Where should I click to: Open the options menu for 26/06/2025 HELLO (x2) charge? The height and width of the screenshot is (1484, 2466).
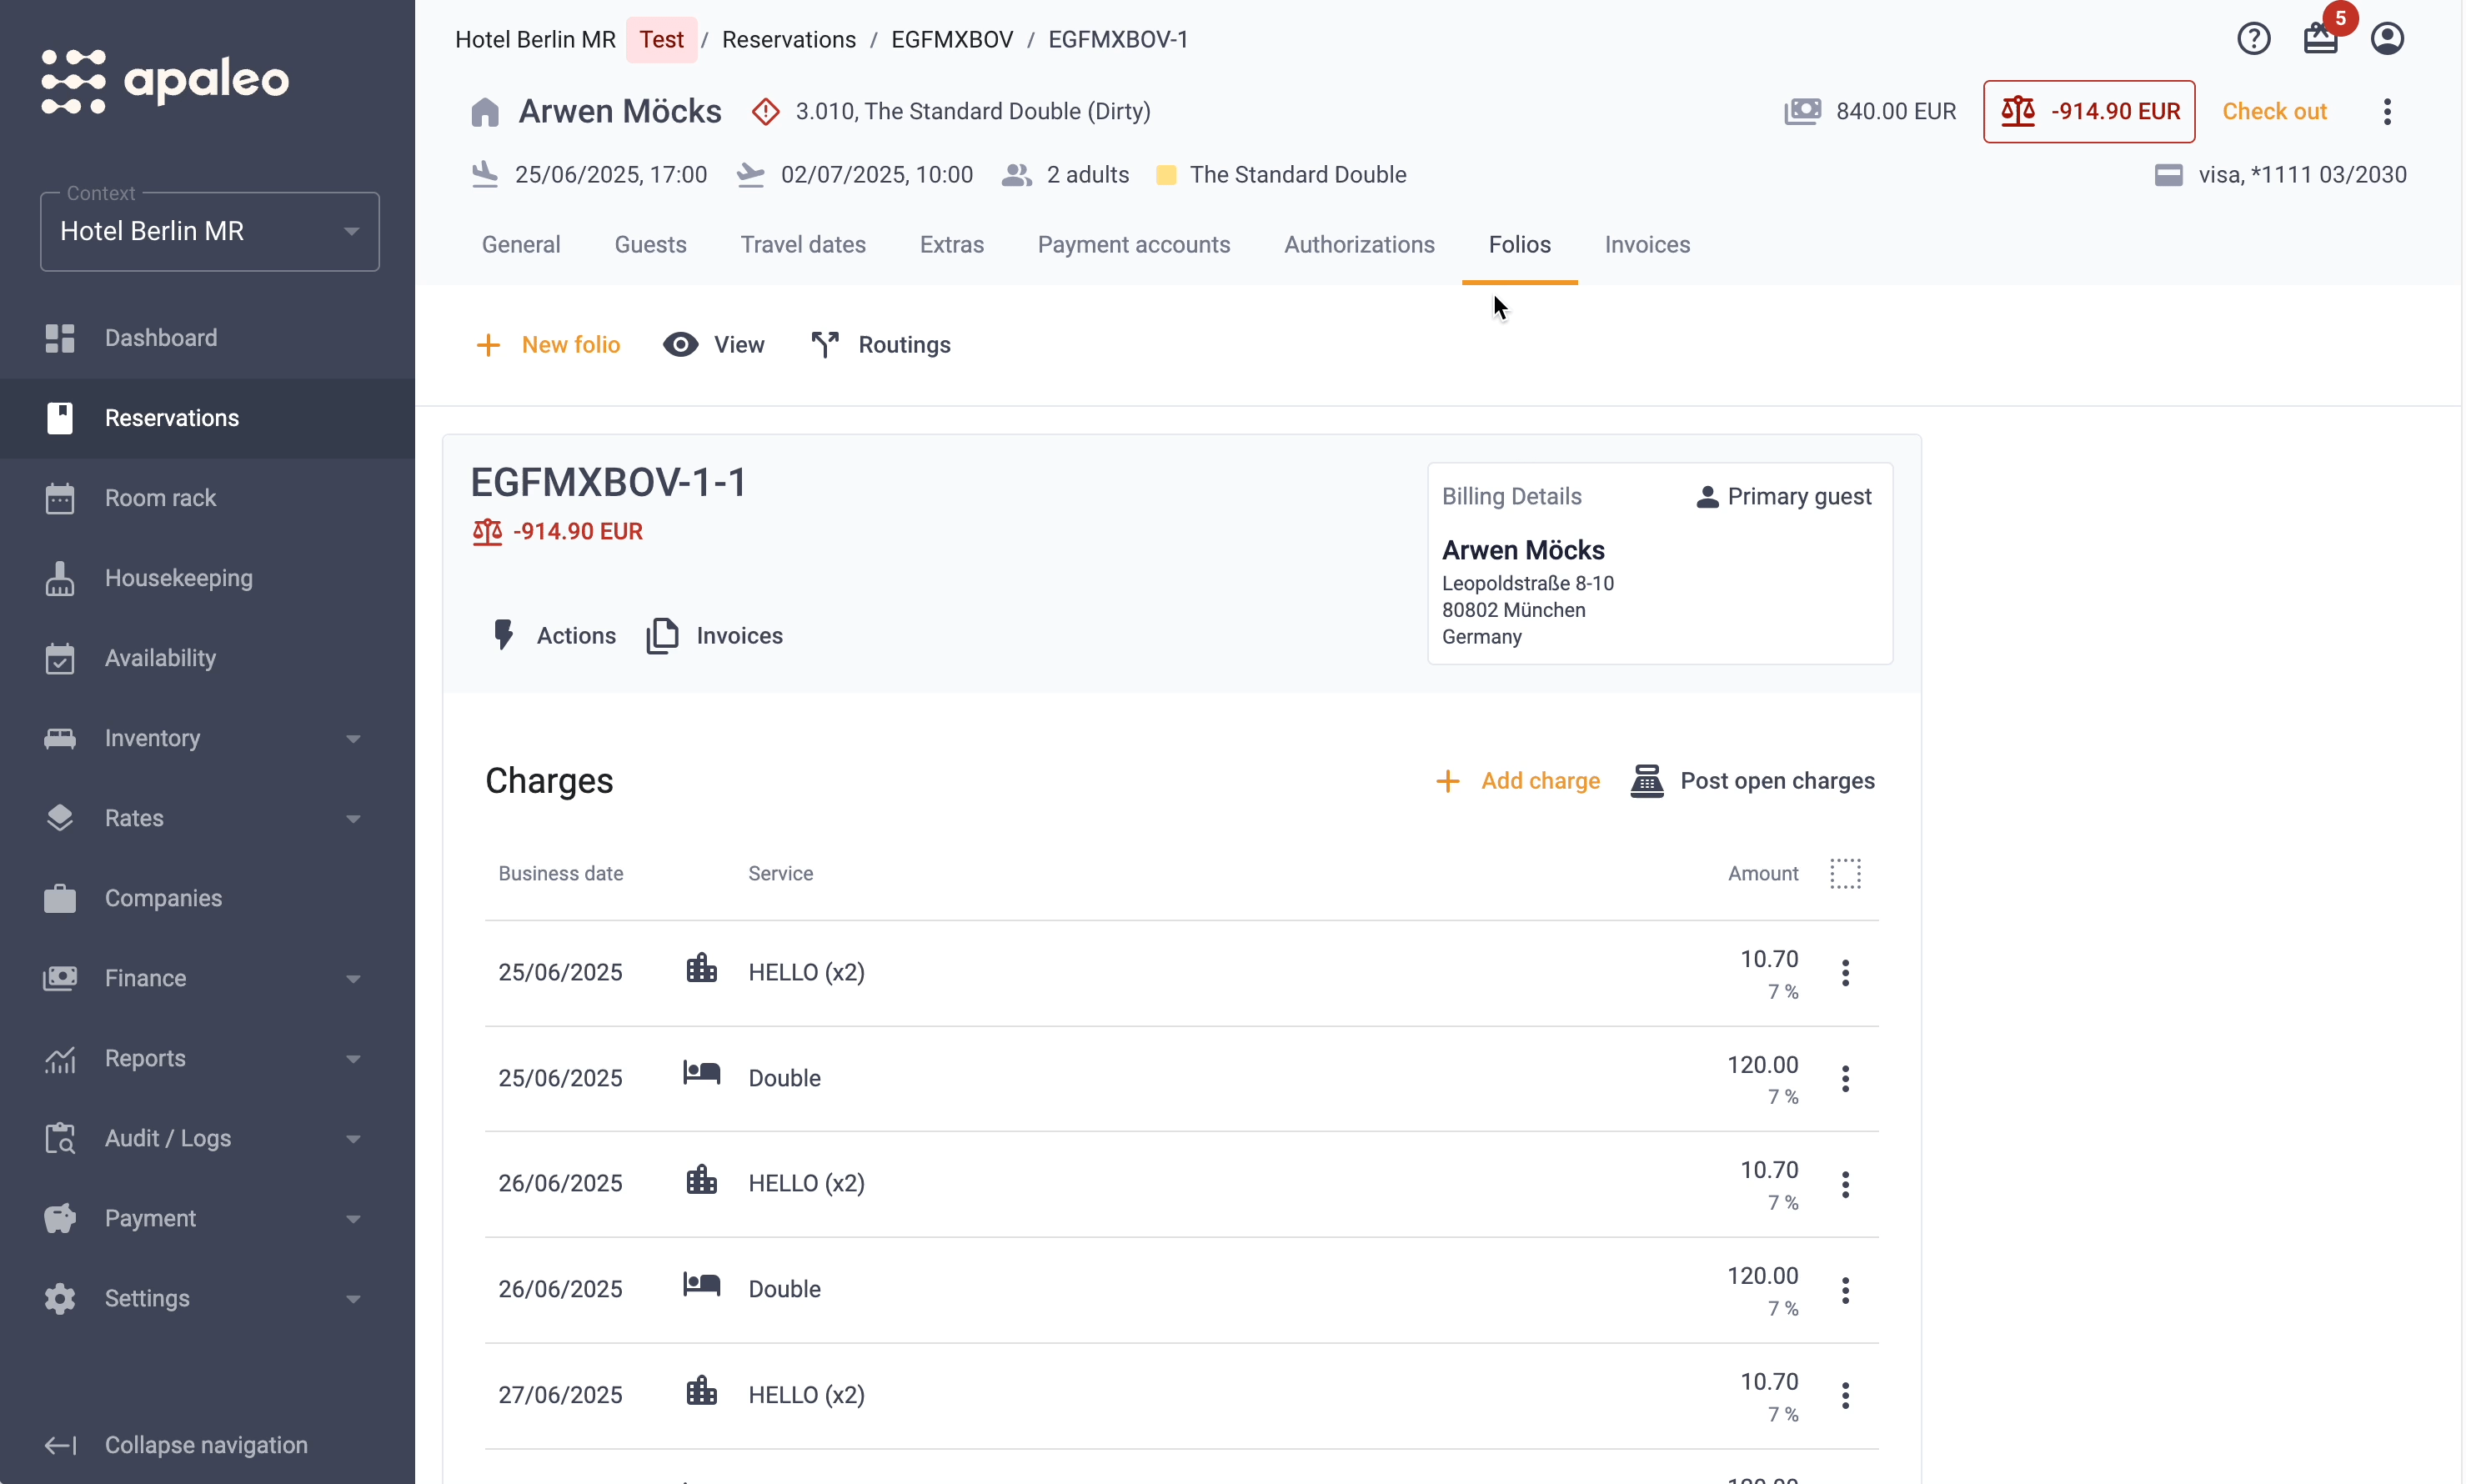click(1845, 1184)
